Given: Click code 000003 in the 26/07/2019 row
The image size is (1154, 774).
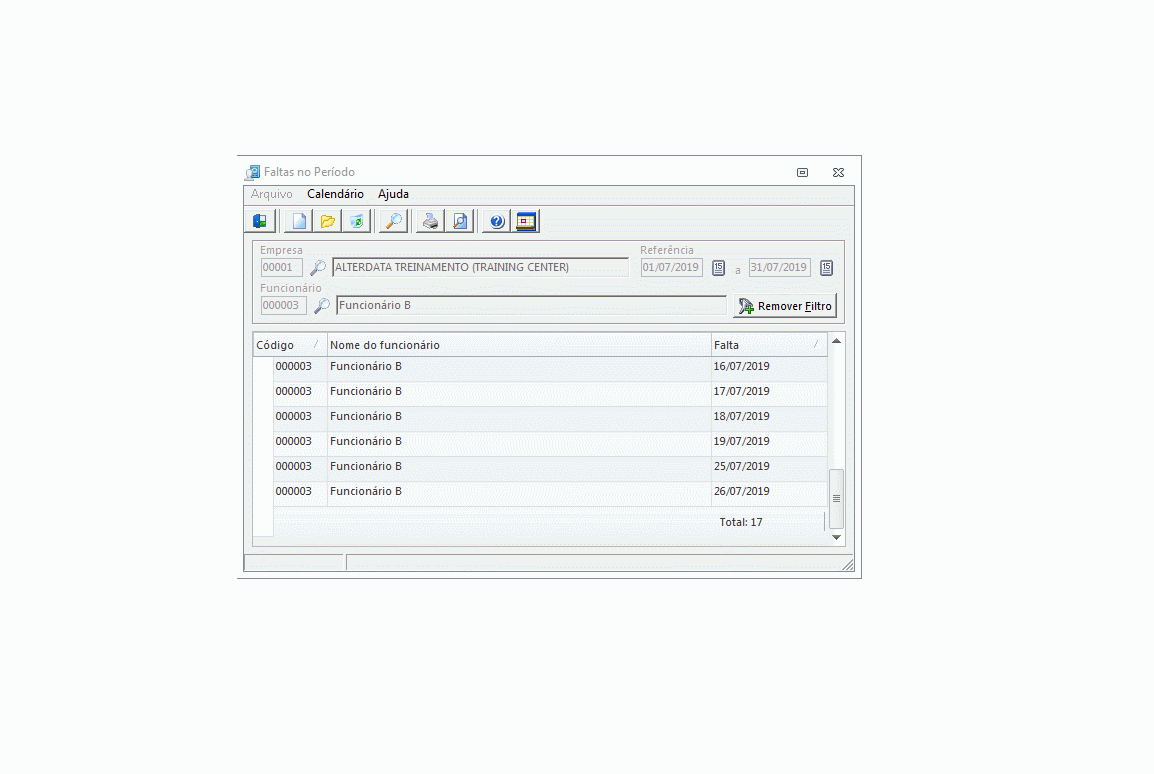Looking at the screenshot, I should tap(294, 491).
